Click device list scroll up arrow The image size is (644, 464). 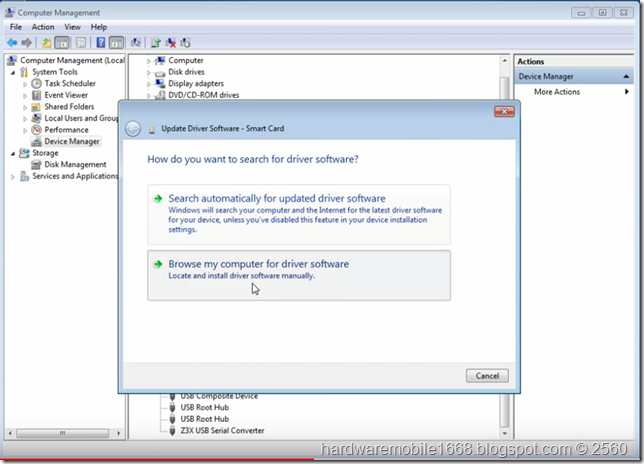point(504,61)
